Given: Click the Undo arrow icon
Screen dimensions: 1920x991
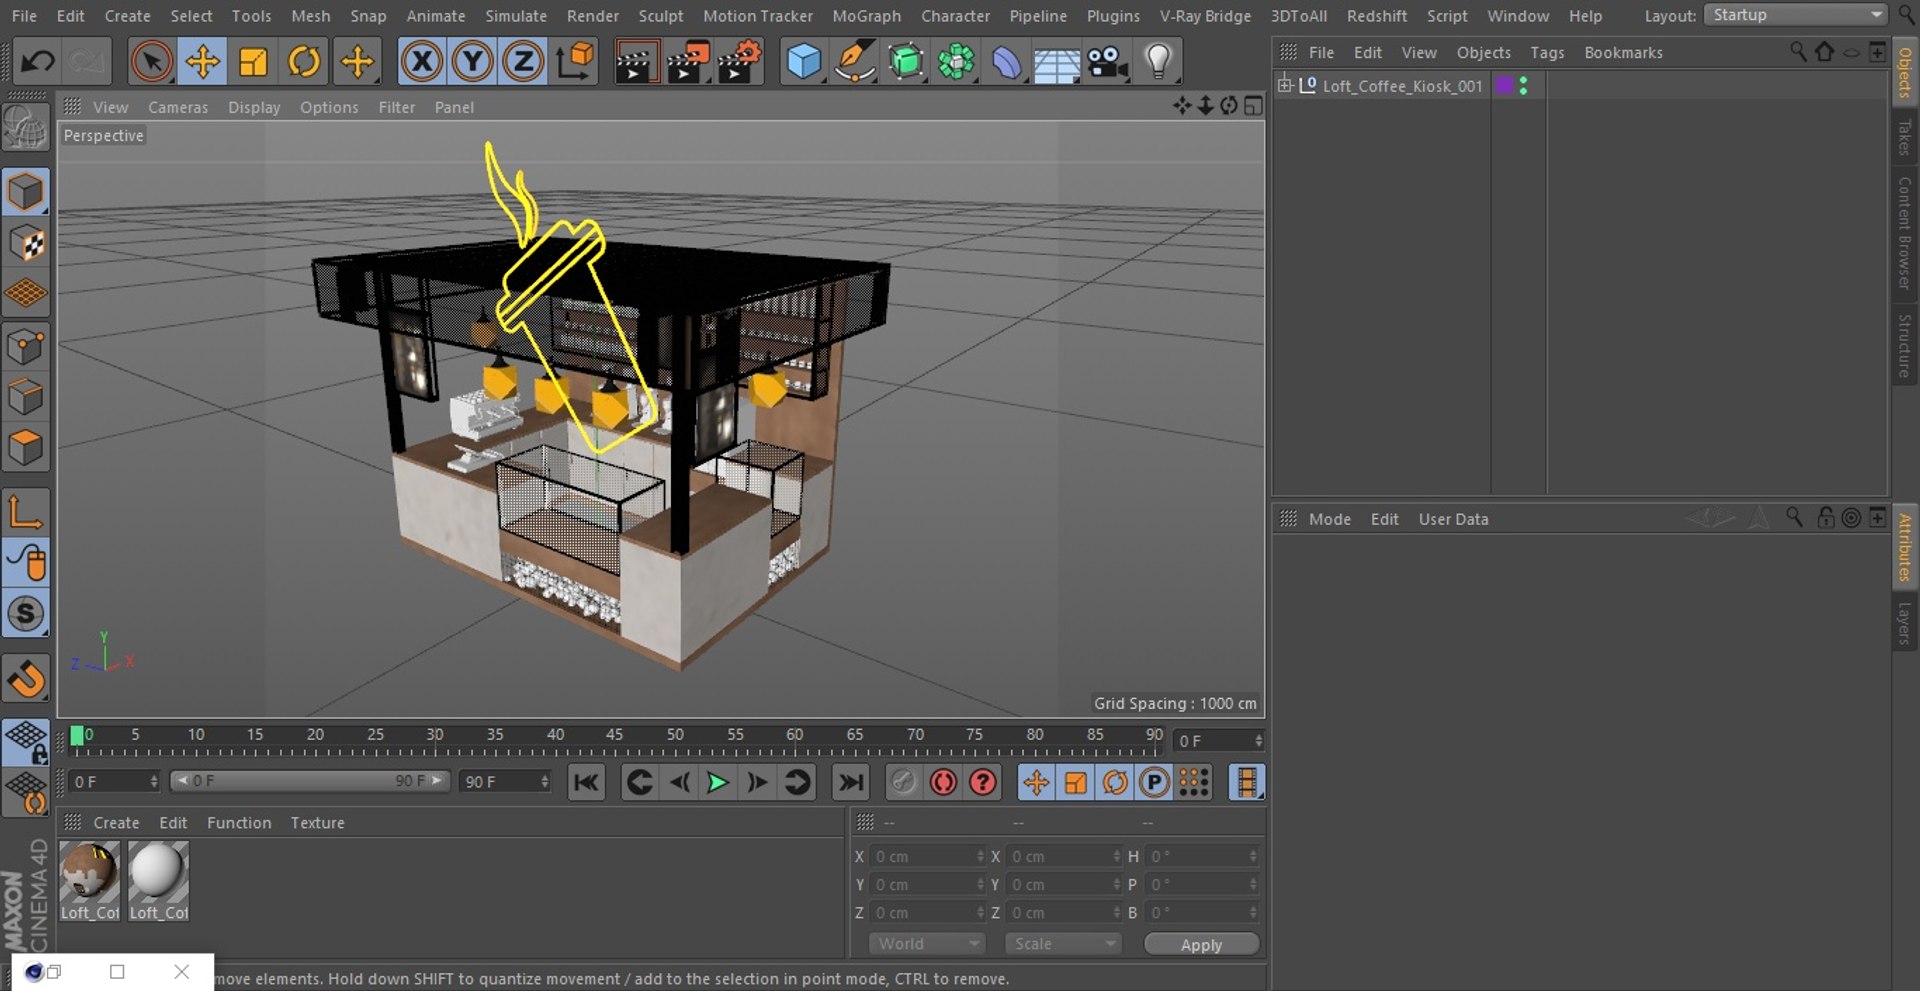Looking at the screenshot, I should tap(38, 62).
